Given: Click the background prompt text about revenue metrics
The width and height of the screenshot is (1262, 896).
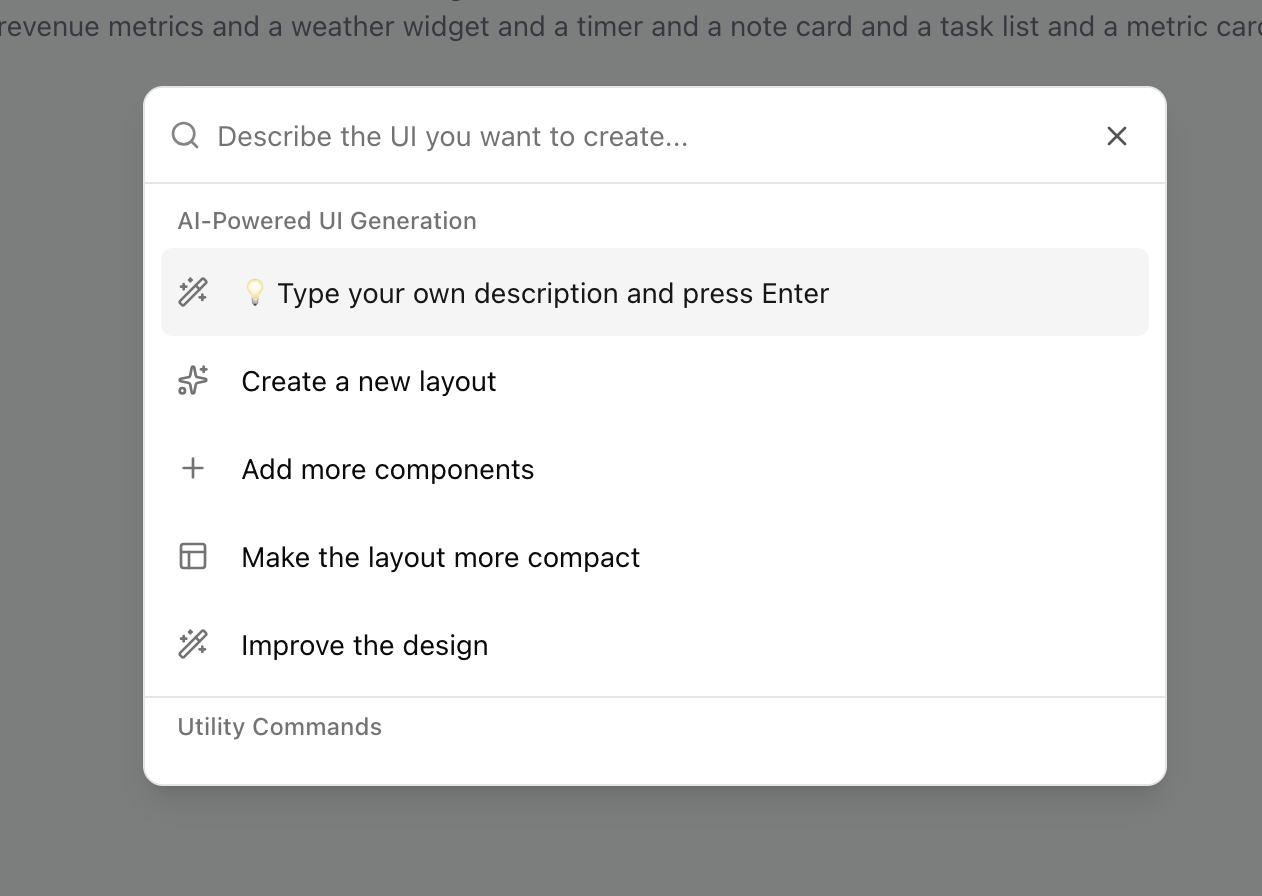Looking at the screenshot, I should tap(630, 26).
